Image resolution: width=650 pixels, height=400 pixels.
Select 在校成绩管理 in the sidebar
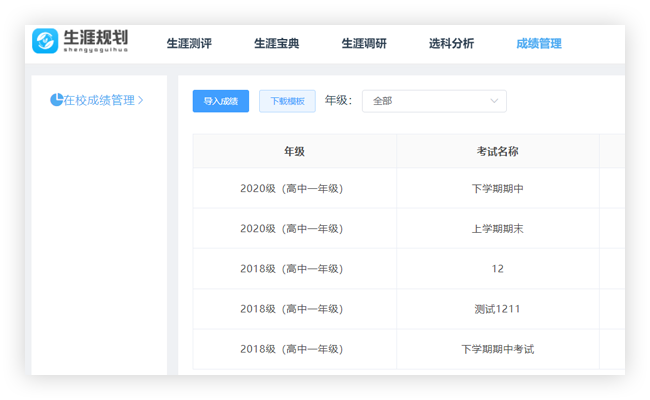coord(98,100)
